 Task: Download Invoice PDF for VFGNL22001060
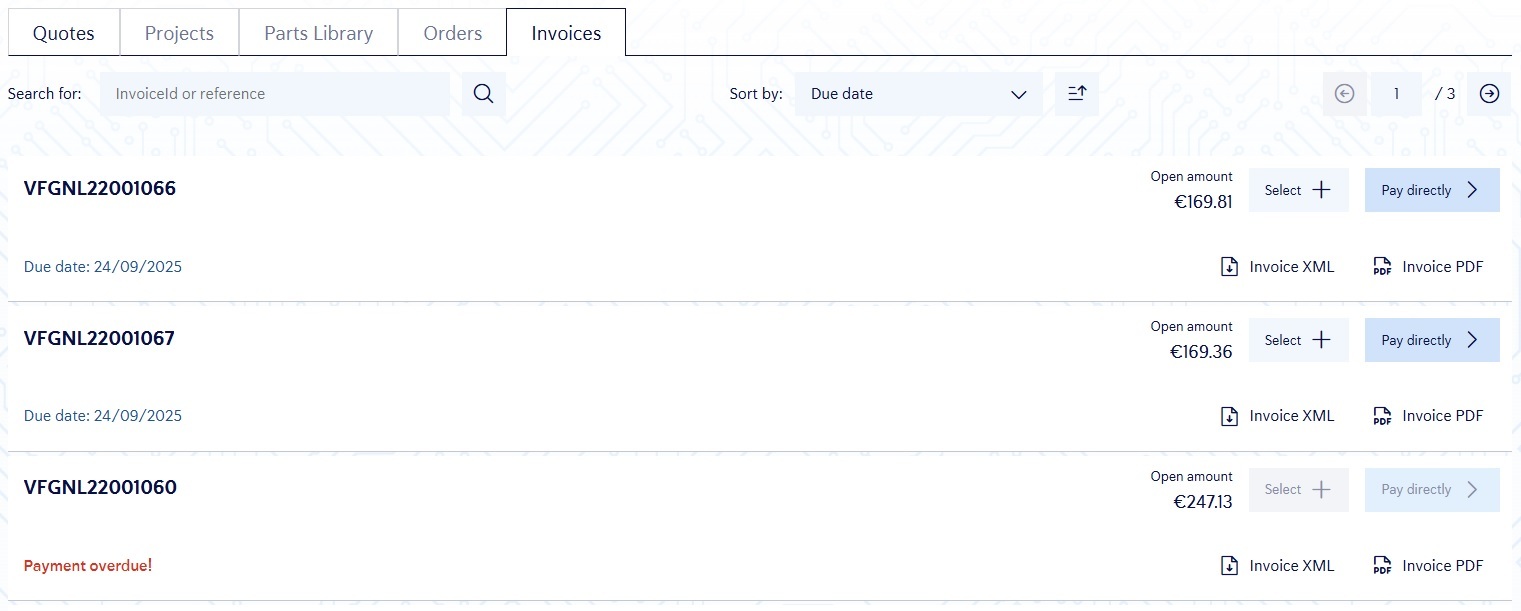coord(1427,566)
